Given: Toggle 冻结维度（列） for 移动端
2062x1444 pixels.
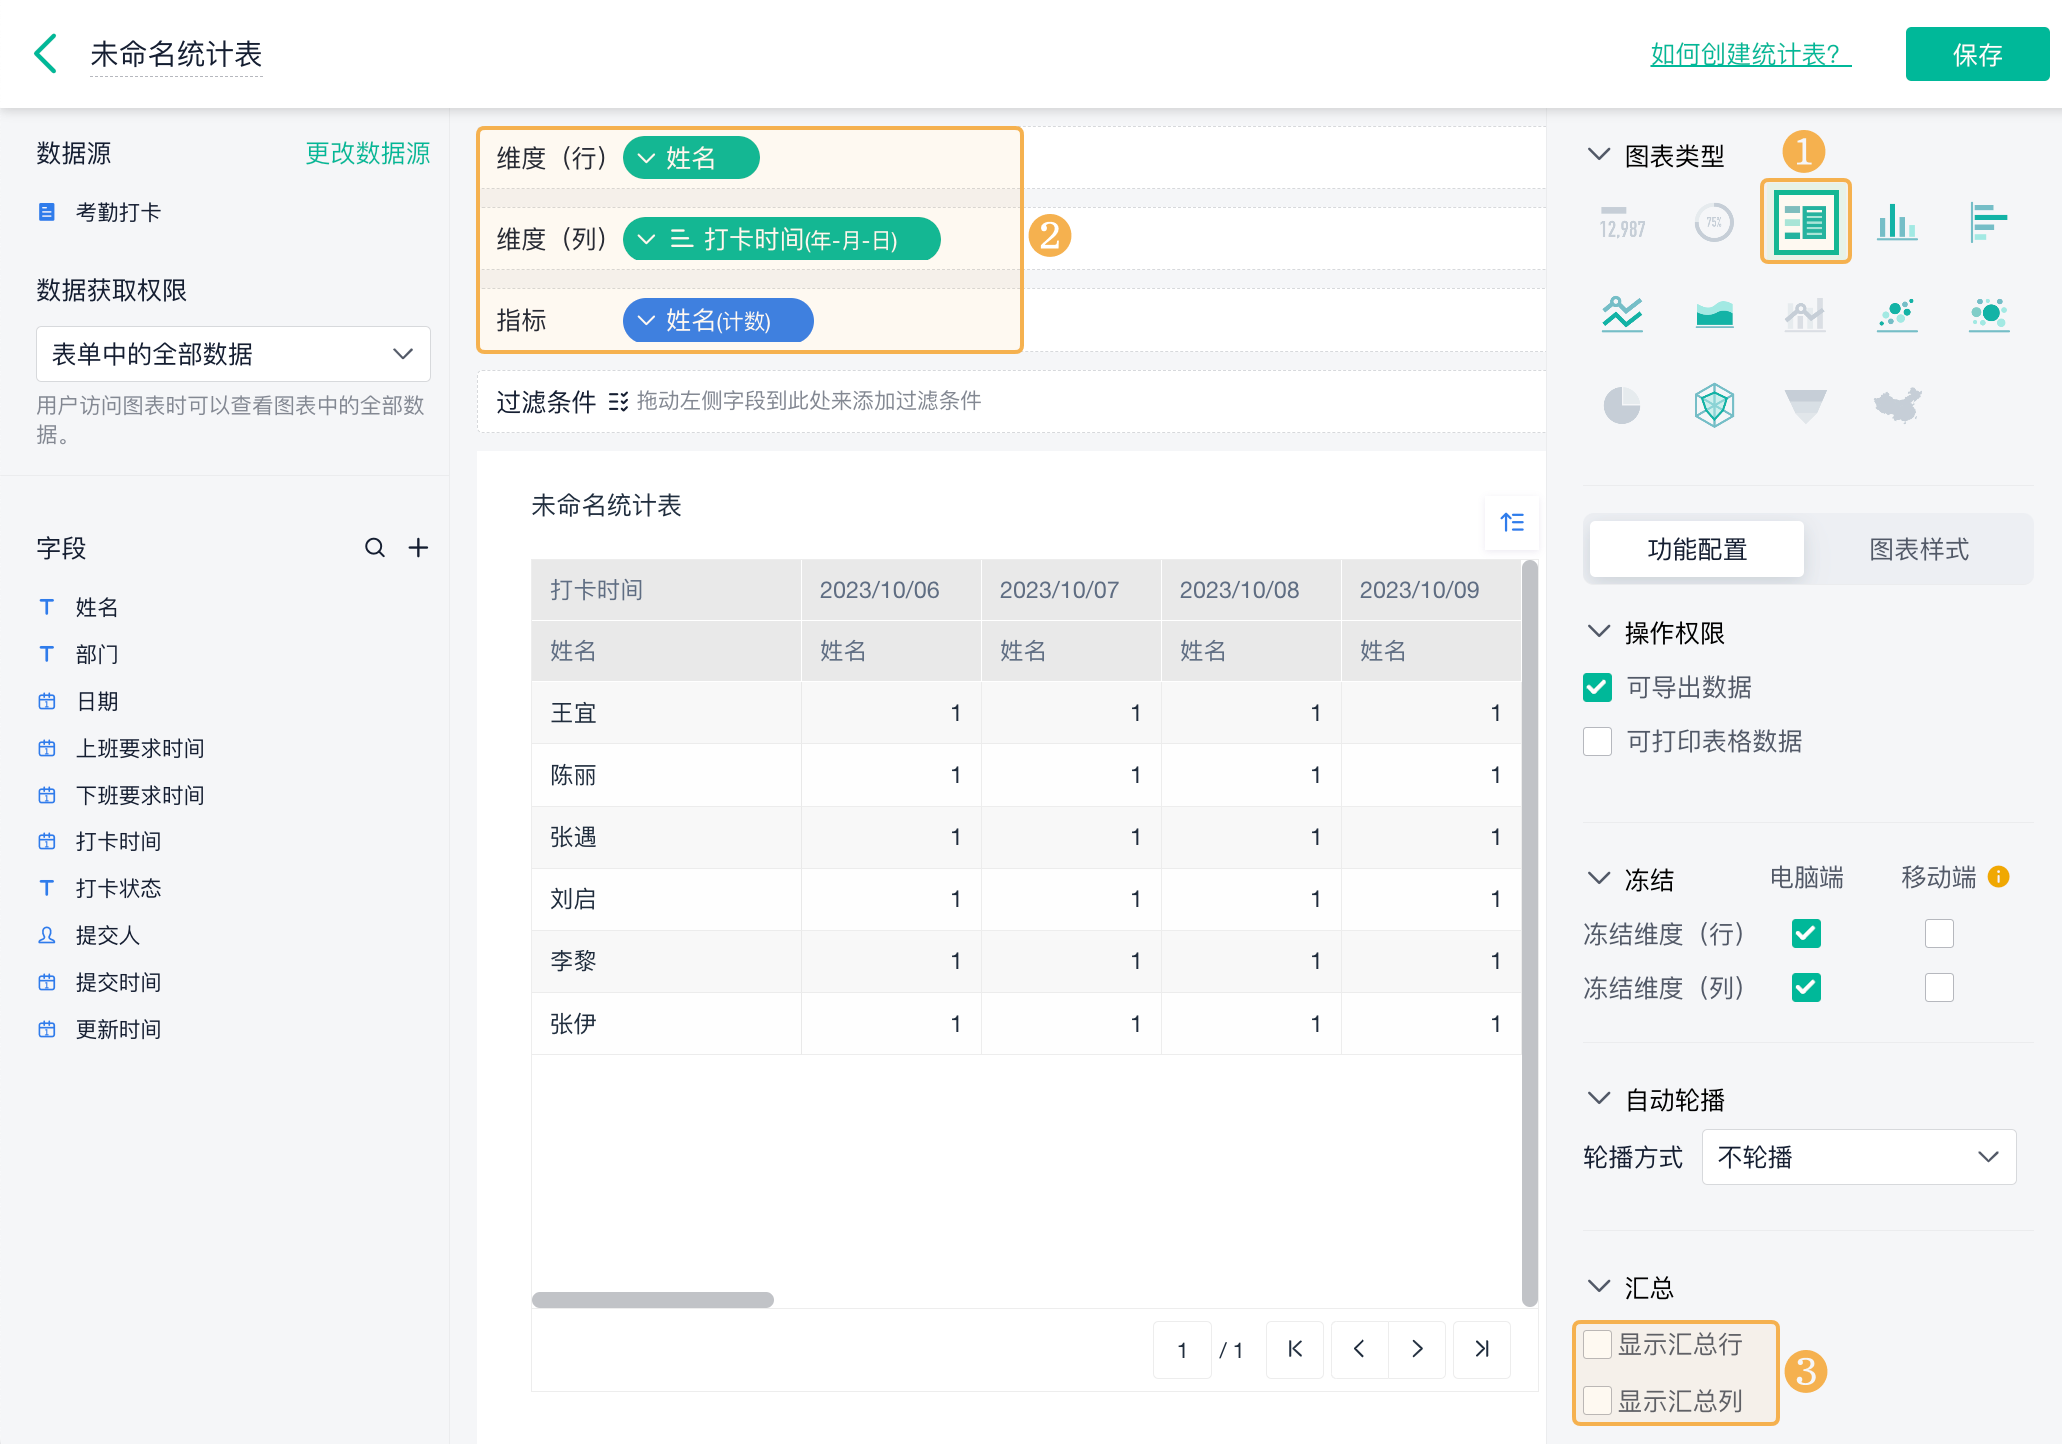Looking at the screenshot, I should click(x=1939, y=987).
